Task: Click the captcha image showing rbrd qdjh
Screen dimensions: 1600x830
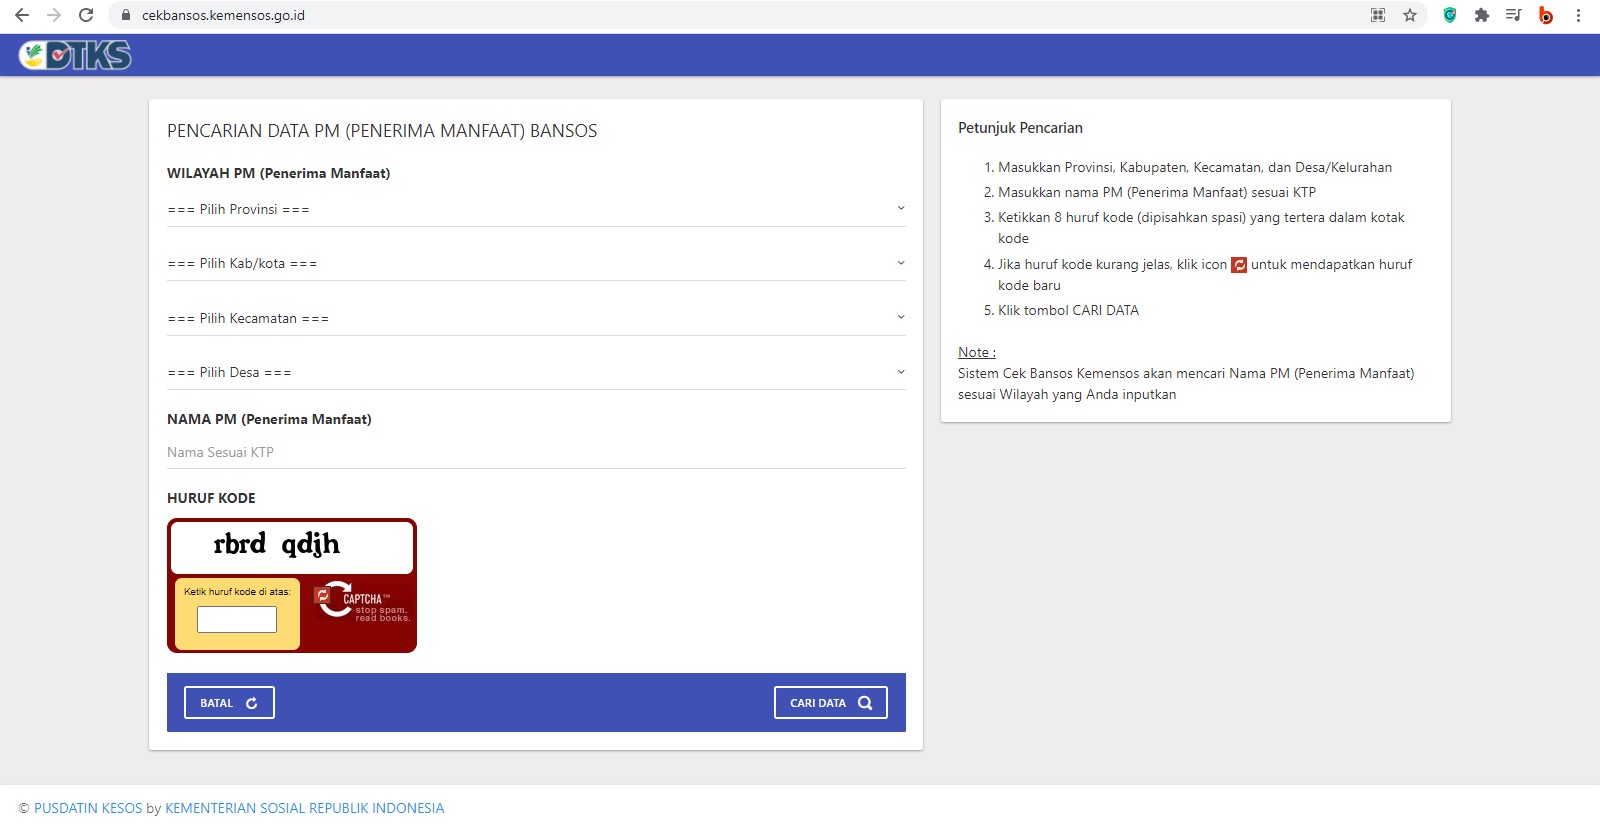Action: click(x=292, y=547)
